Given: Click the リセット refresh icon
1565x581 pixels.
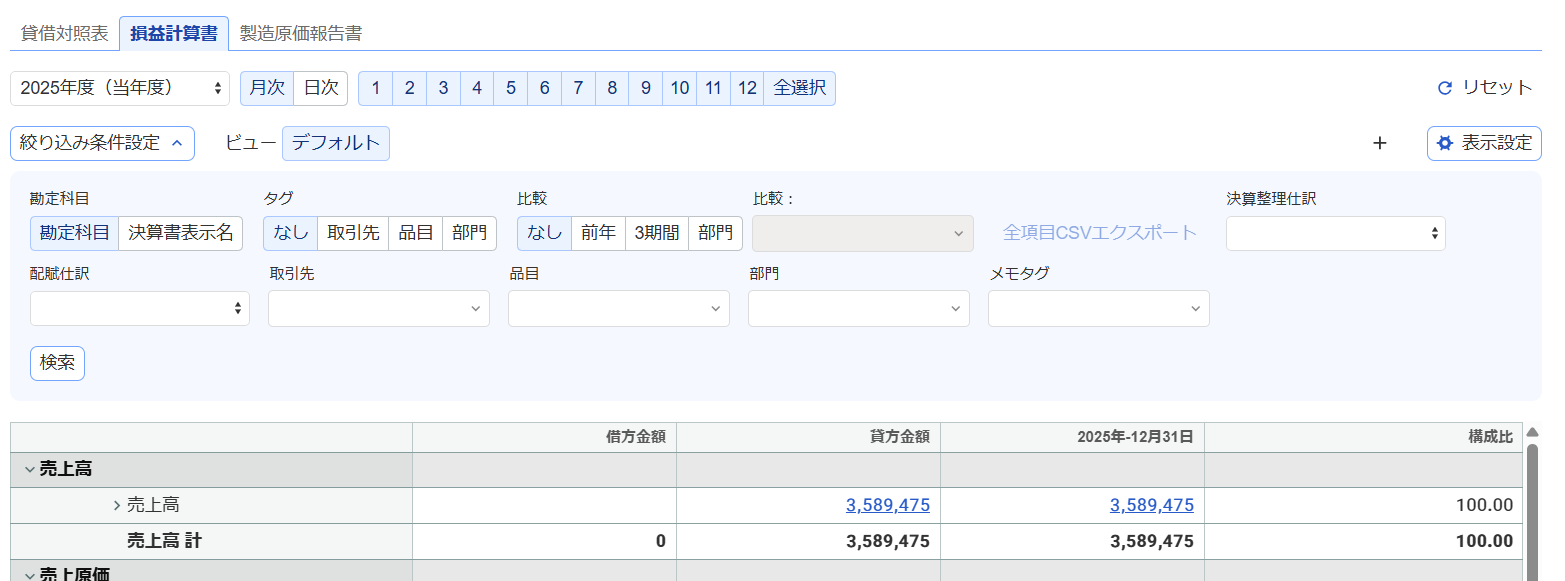Looking at the screenshot, I should 1444,88.
